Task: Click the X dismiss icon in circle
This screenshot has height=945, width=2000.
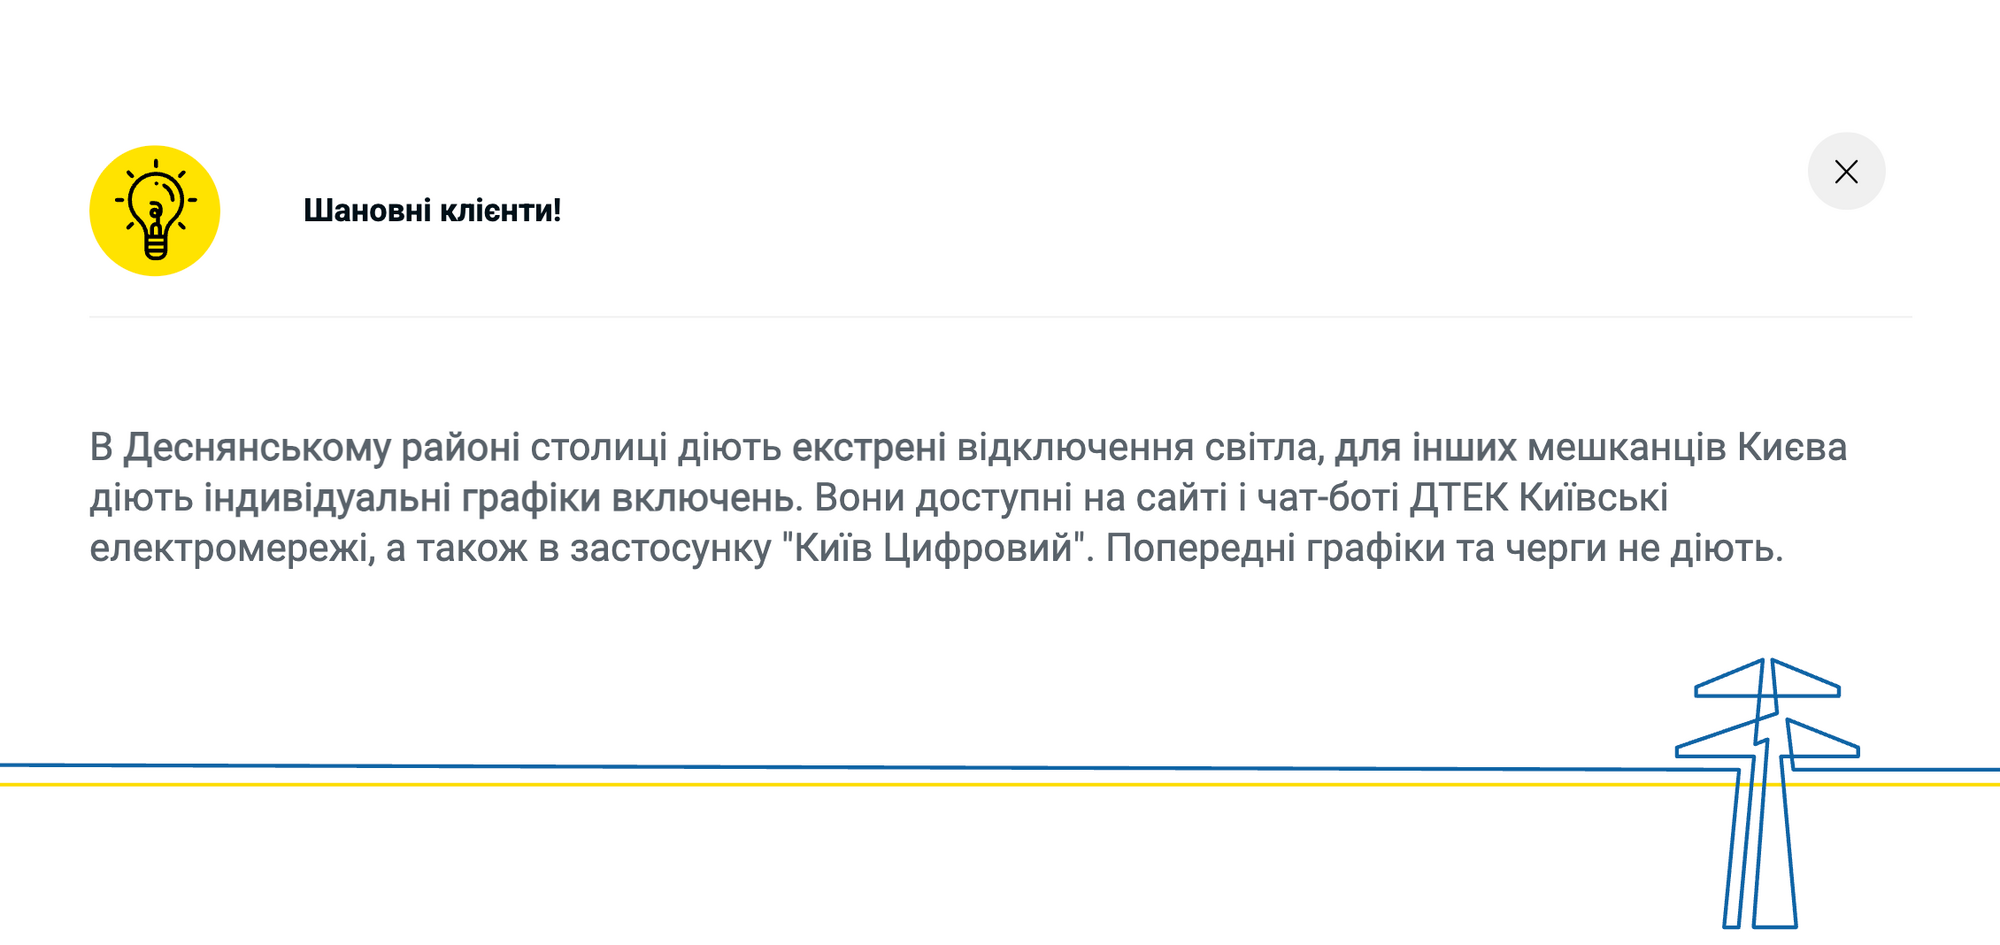Action: (1848, 172)
